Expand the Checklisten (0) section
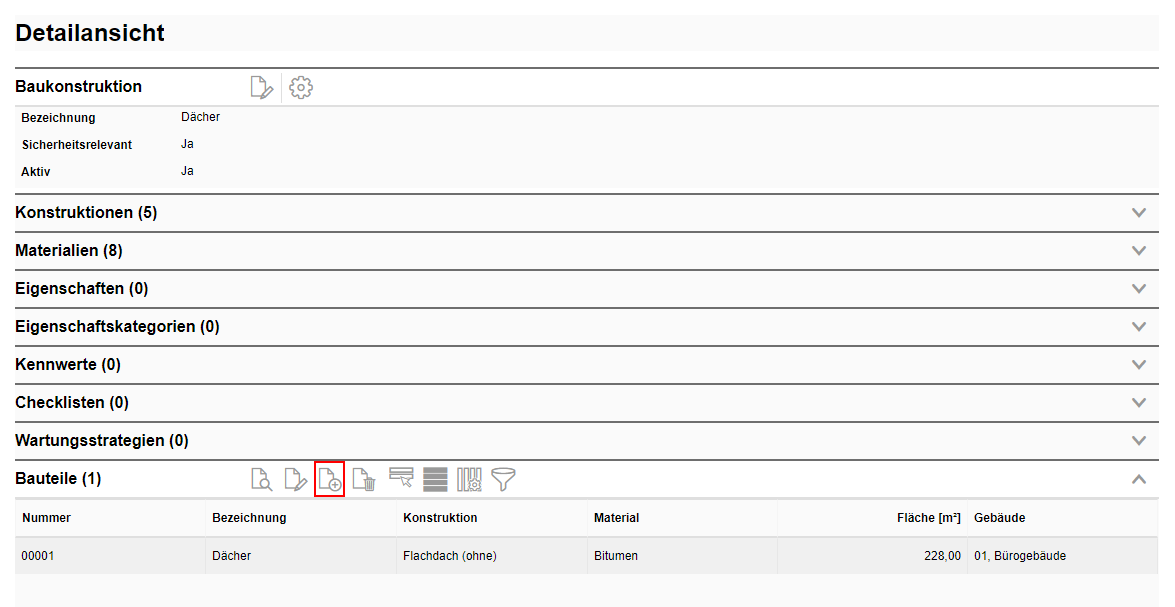The width and height of the screenshot is (1175, 607). pos(1138,403)
